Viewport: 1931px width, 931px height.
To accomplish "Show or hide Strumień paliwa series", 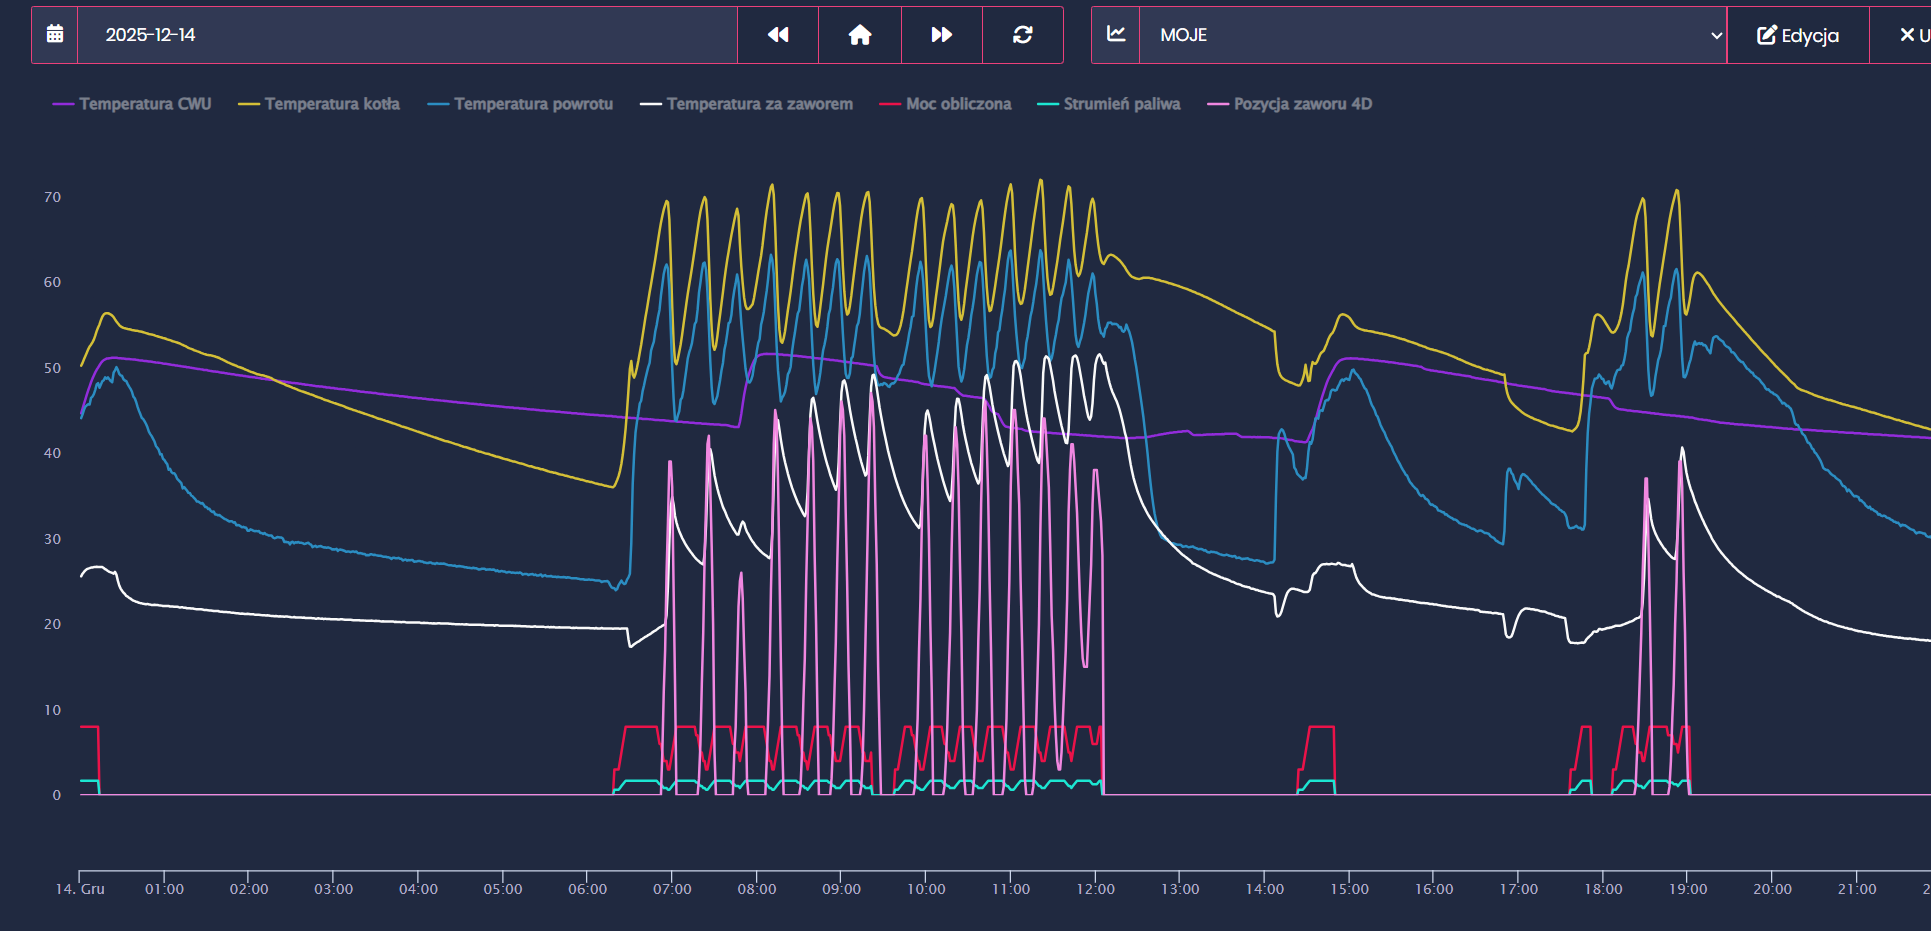I will tap(1109, 104).
